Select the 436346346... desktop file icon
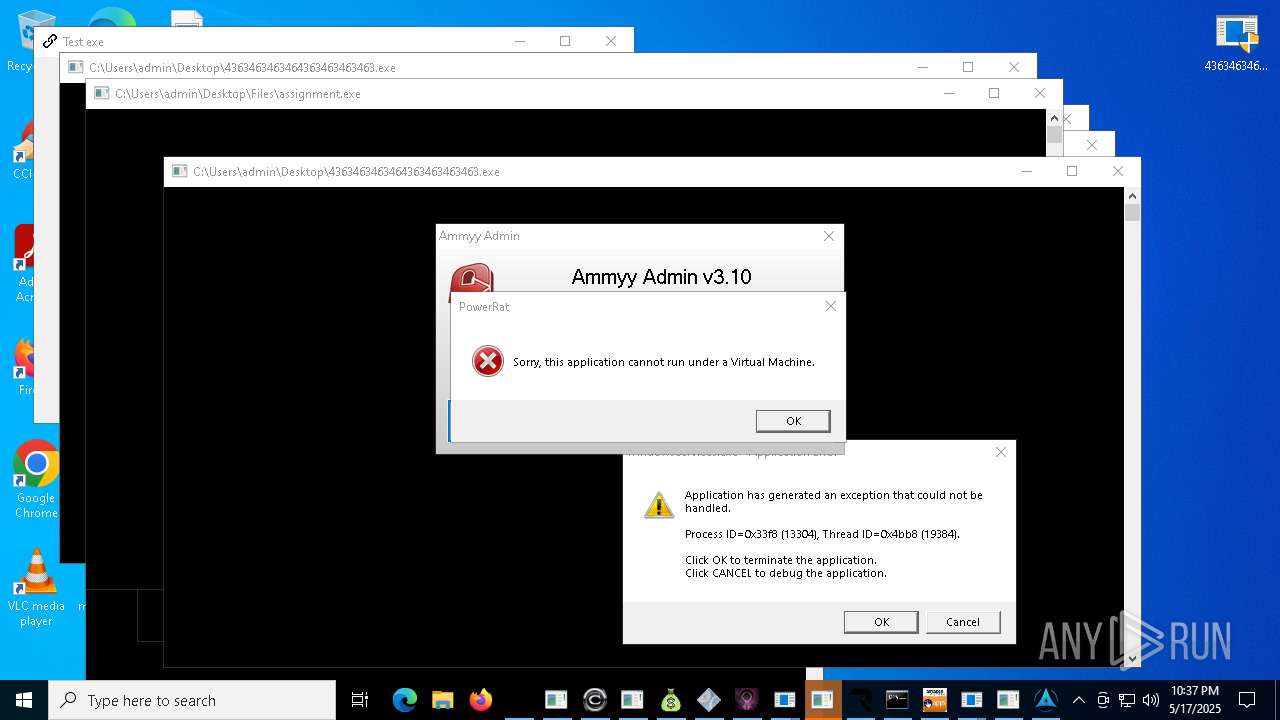Image resolution: width=1280 pixels, height=720 pixels. point(1236,42)
